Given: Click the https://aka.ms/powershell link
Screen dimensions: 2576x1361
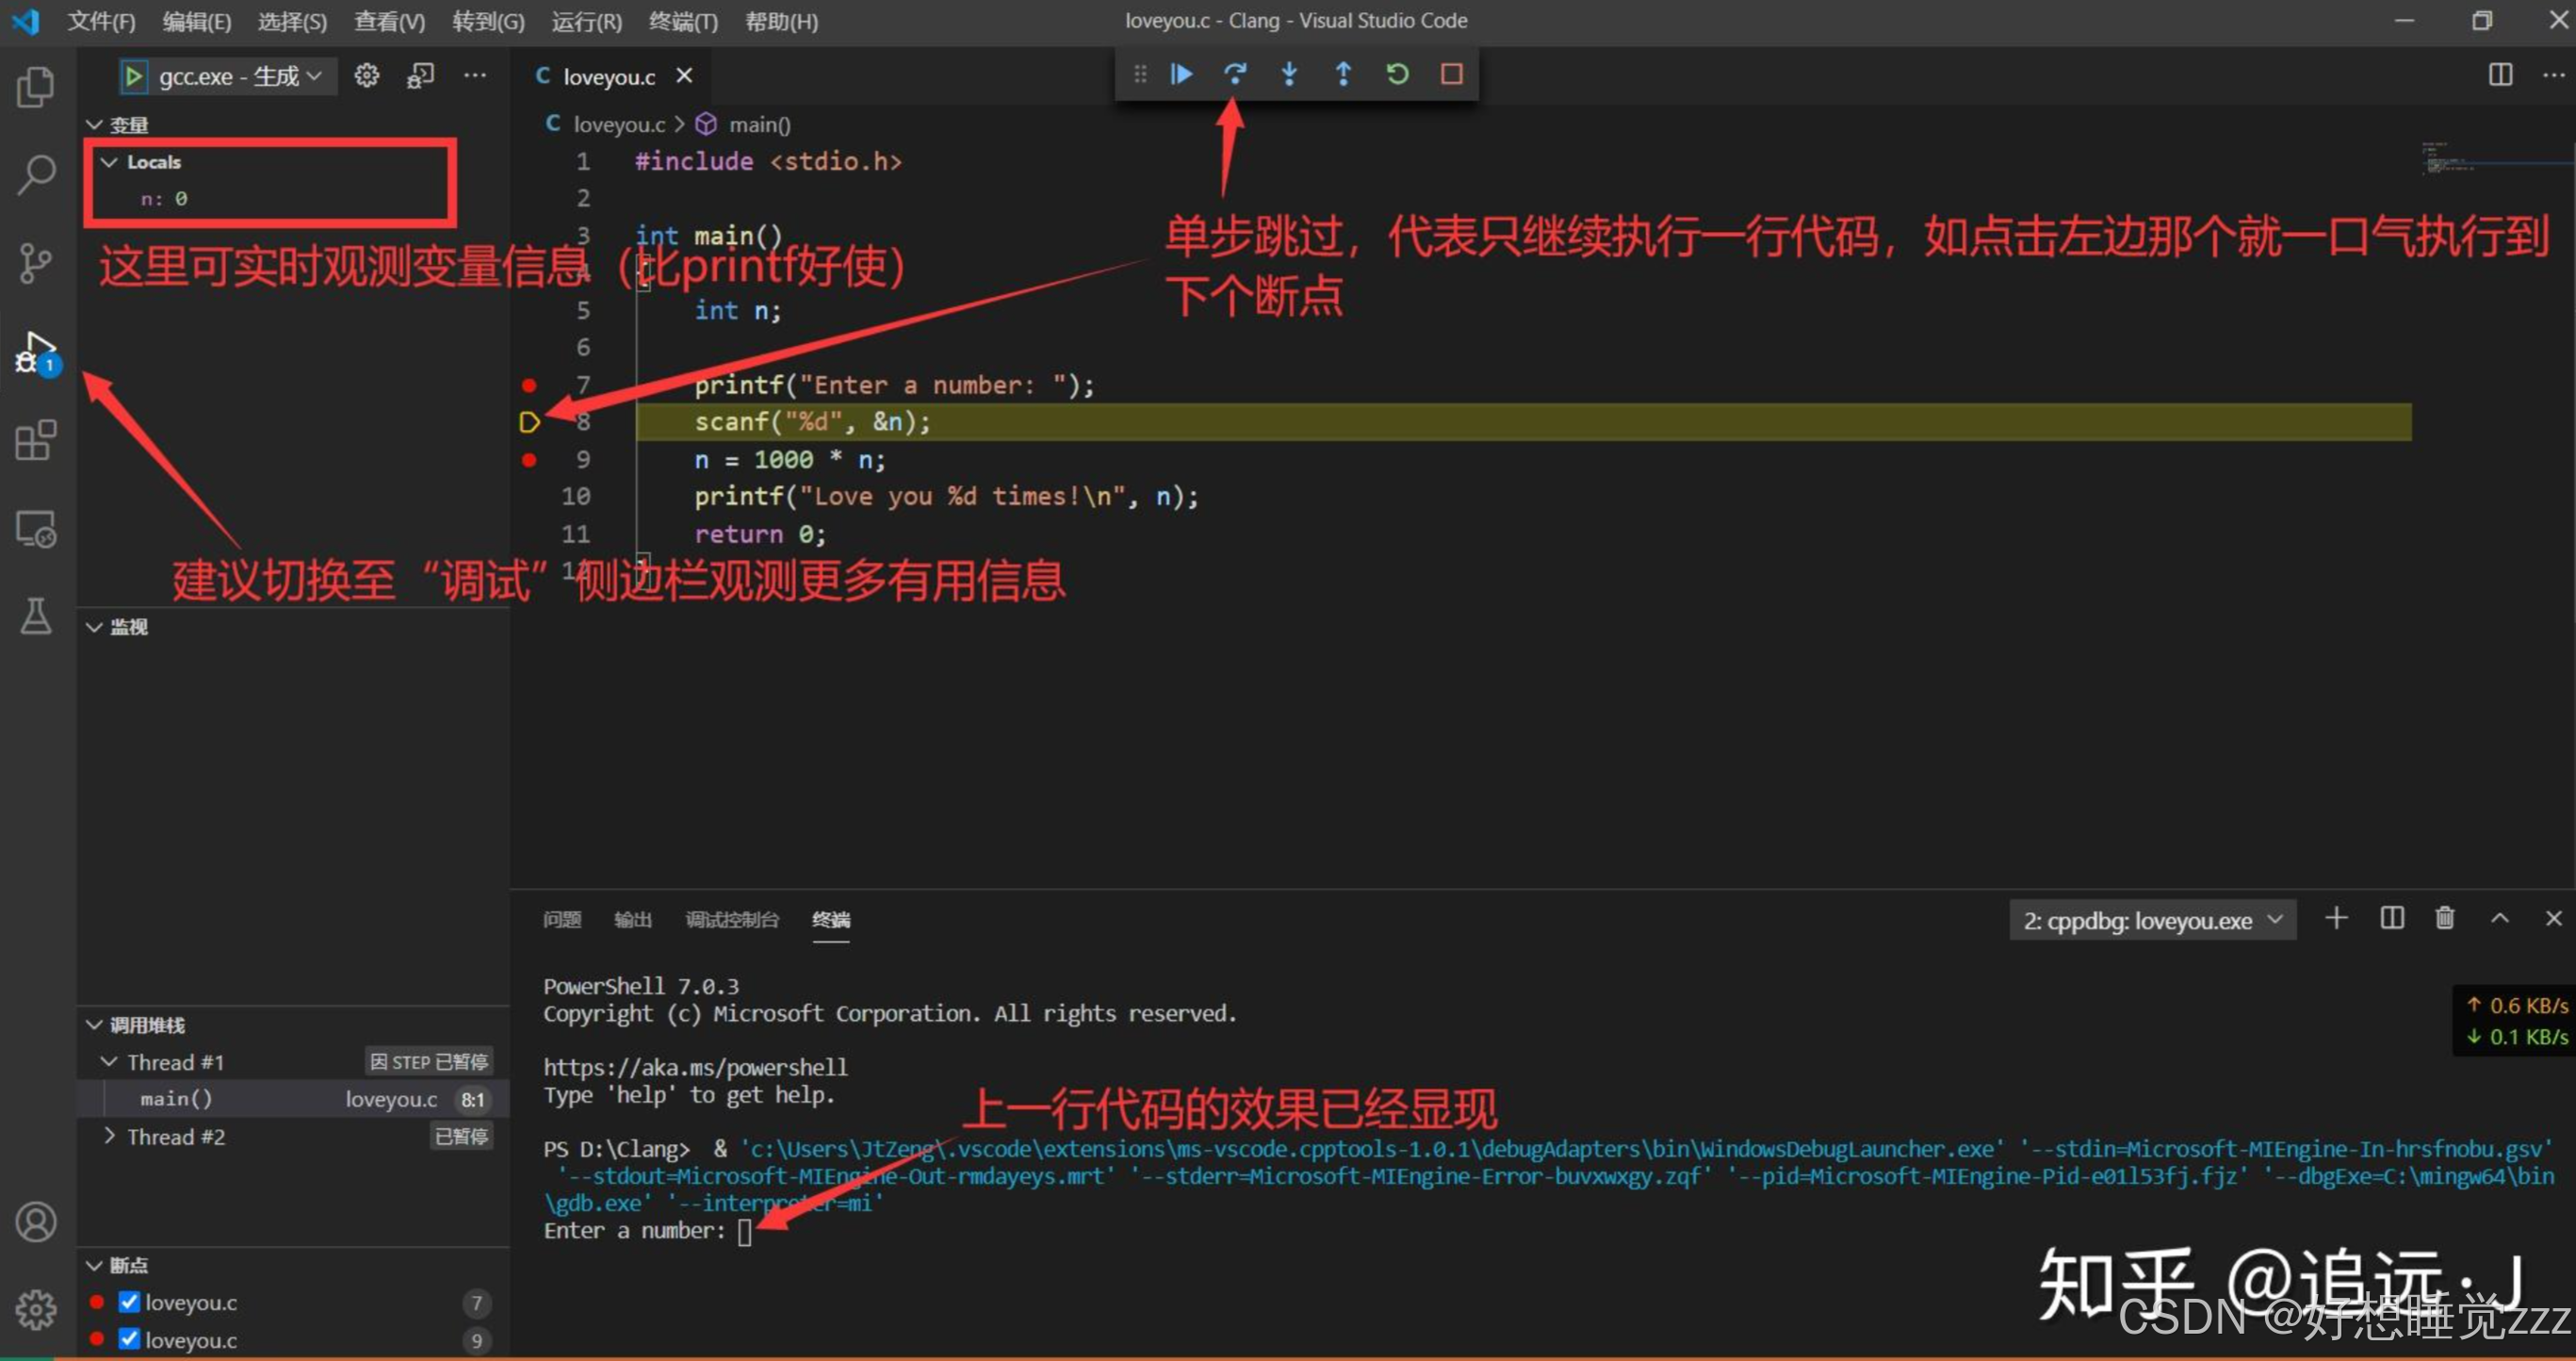Looking at the screenshot, I should [x=695, y=1067].
